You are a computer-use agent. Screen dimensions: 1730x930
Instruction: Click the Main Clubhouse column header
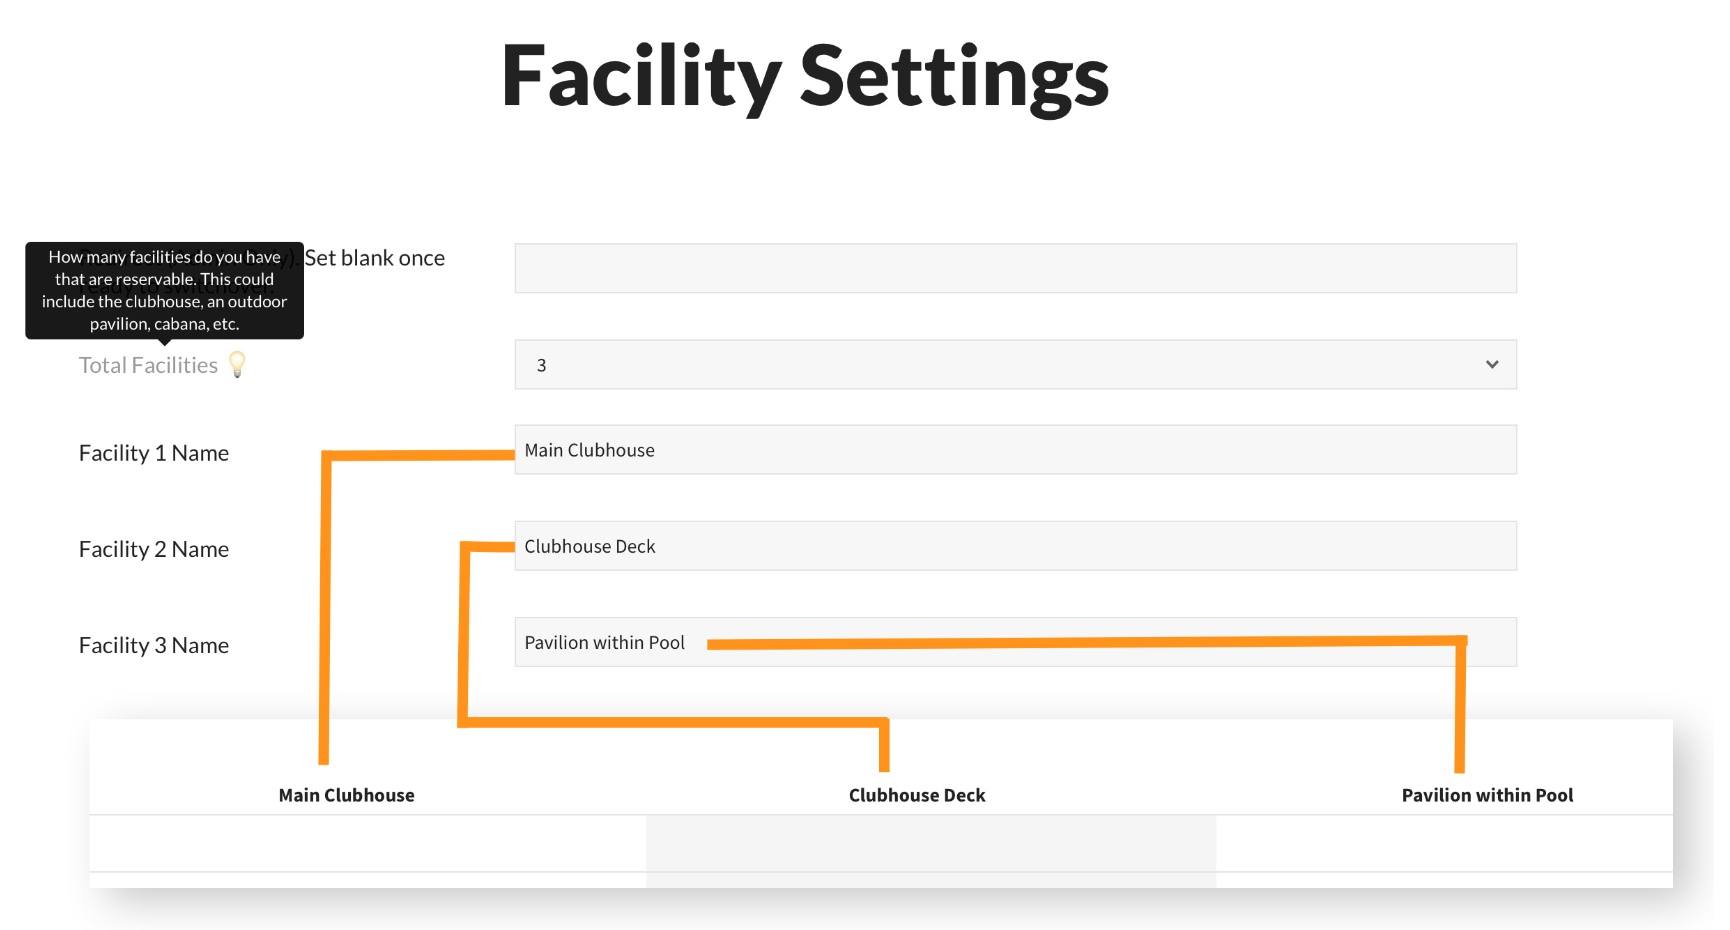[x=346, y=795]
